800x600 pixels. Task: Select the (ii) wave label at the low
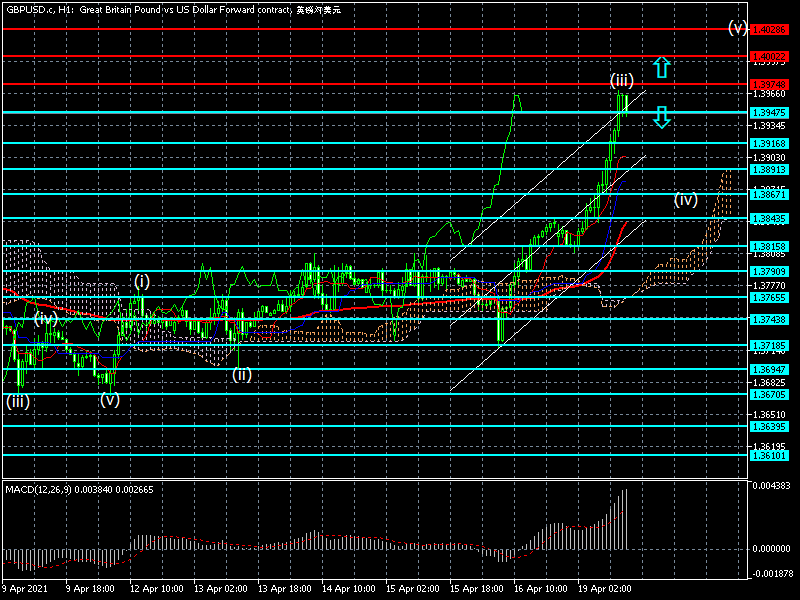point(242,374)
